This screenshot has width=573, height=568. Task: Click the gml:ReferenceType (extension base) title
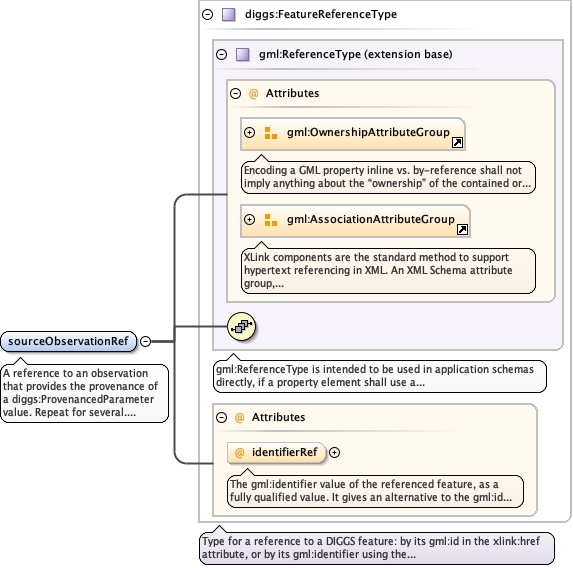(x=356, y=54)
